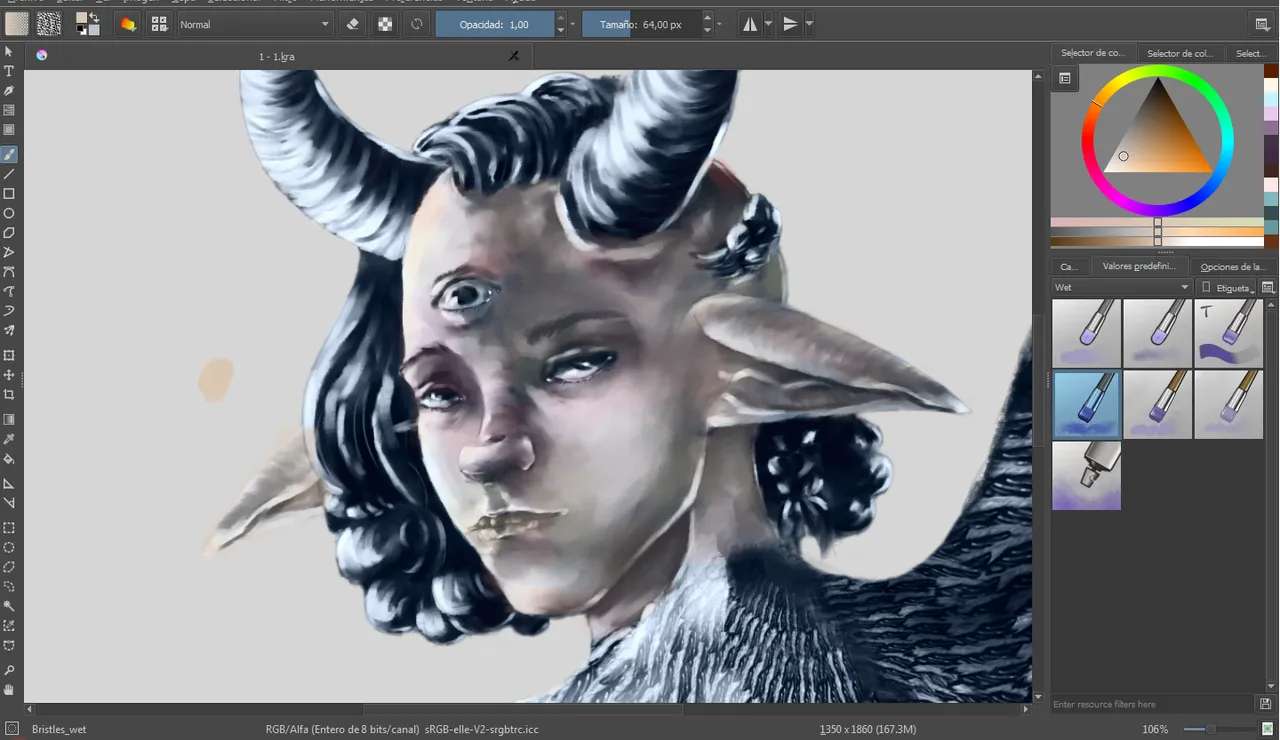The height and width of the screenshot is (740, 1280).
Task: Pick the light cyan color history swatch
Action: (1271, 99)
